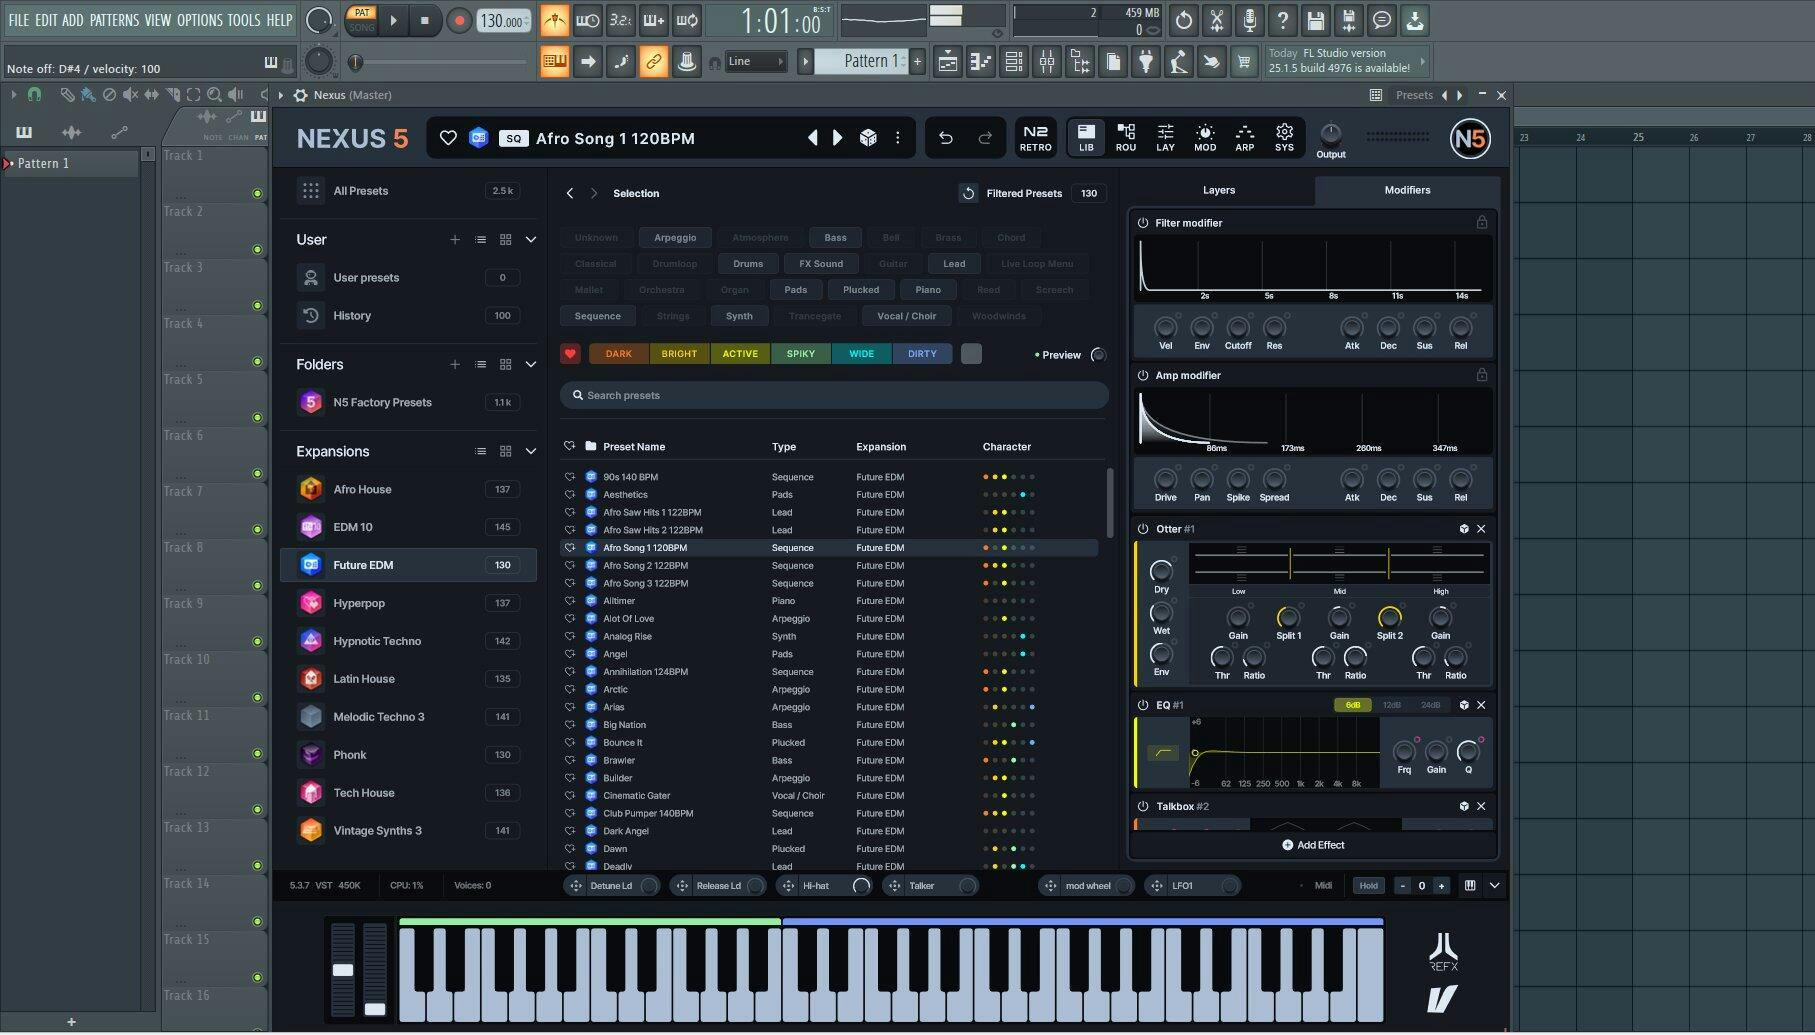This screenshot has width=1815, height=1035.
Task: Open the OPTIONS menu
Action: (x=200, y=20)
